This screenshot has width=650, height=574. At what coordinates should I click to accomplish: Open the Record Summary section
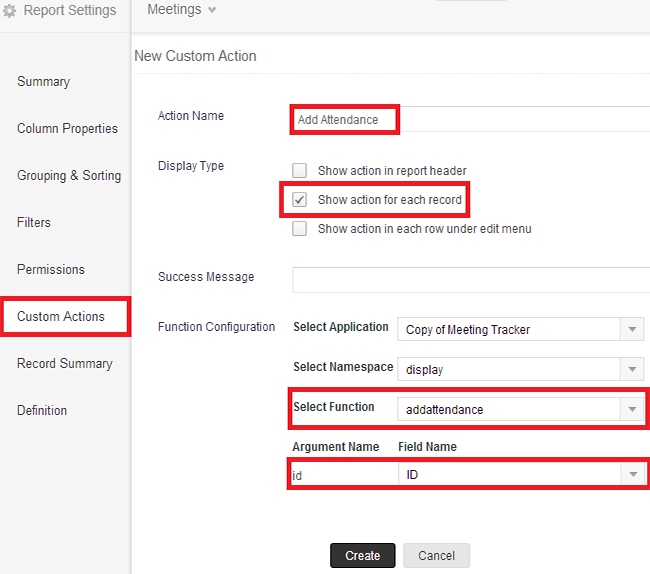click(x=64, y=364)
